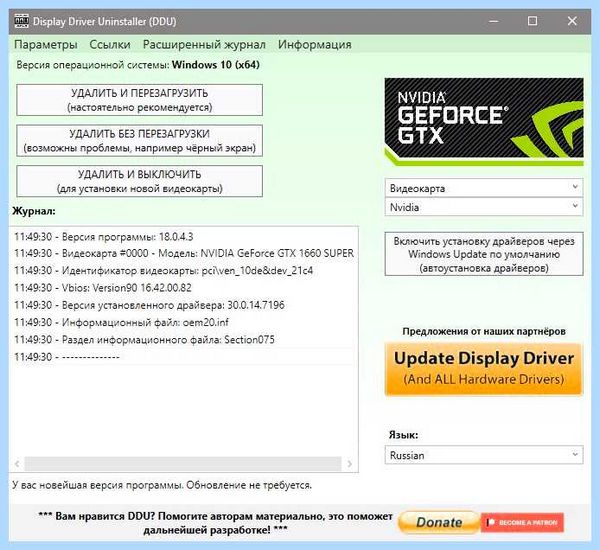Click the log scroll right arrow
Image resolution: width=600 pixels, height=550 pixels.
(x=349, y=464)
